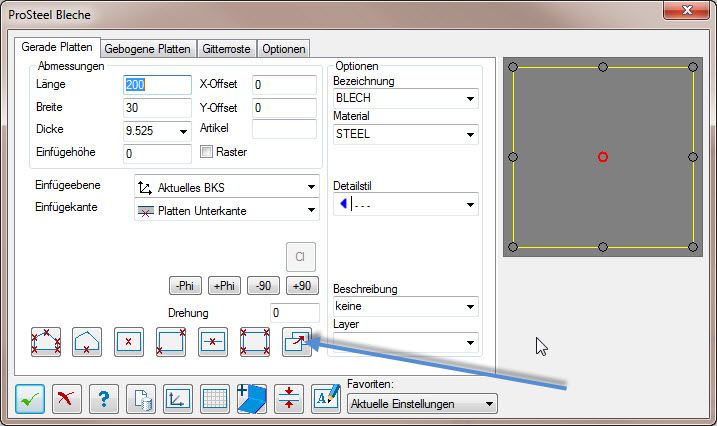
Task: Switch to the Gerade Platten tab
Action: click(x=57, y=47)
